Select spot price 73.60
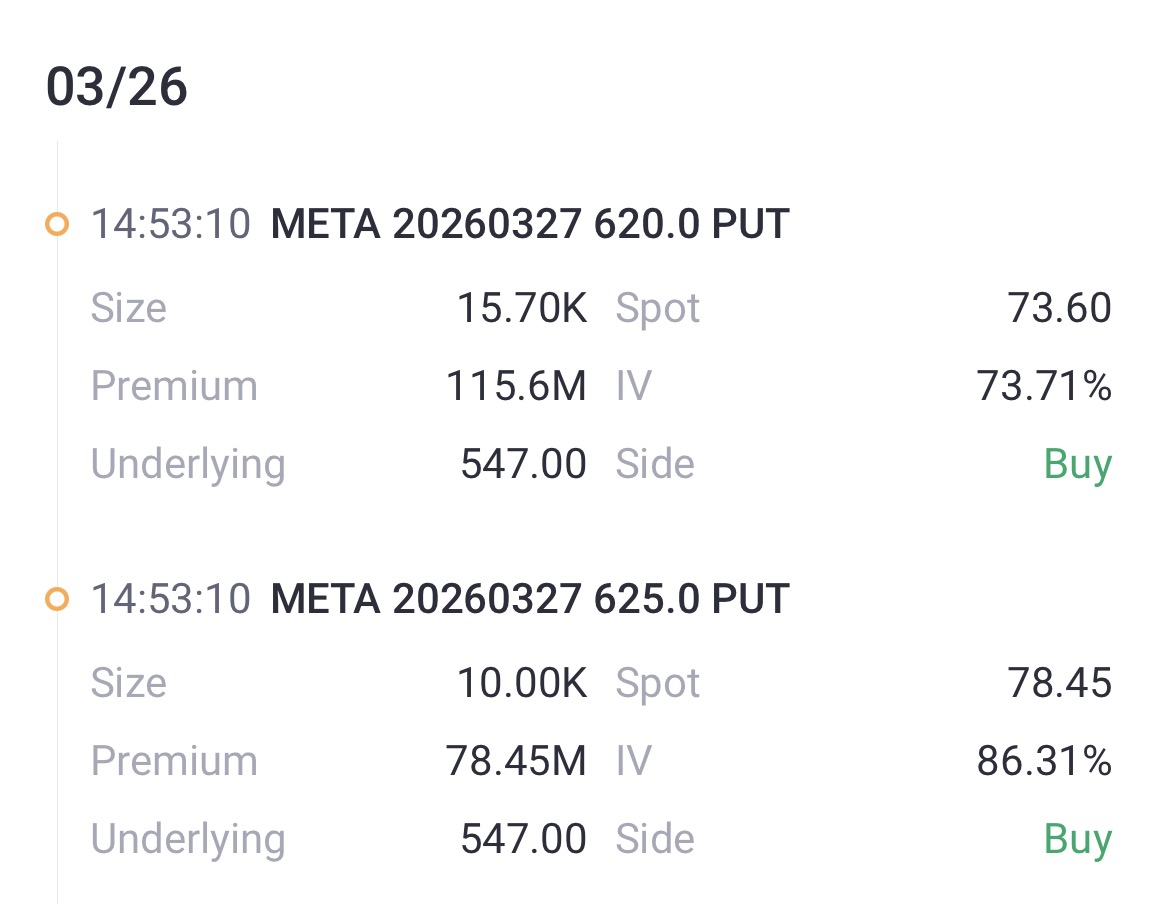Image resolution: width=1170 pixels, height=904 pixels. 1059,308
